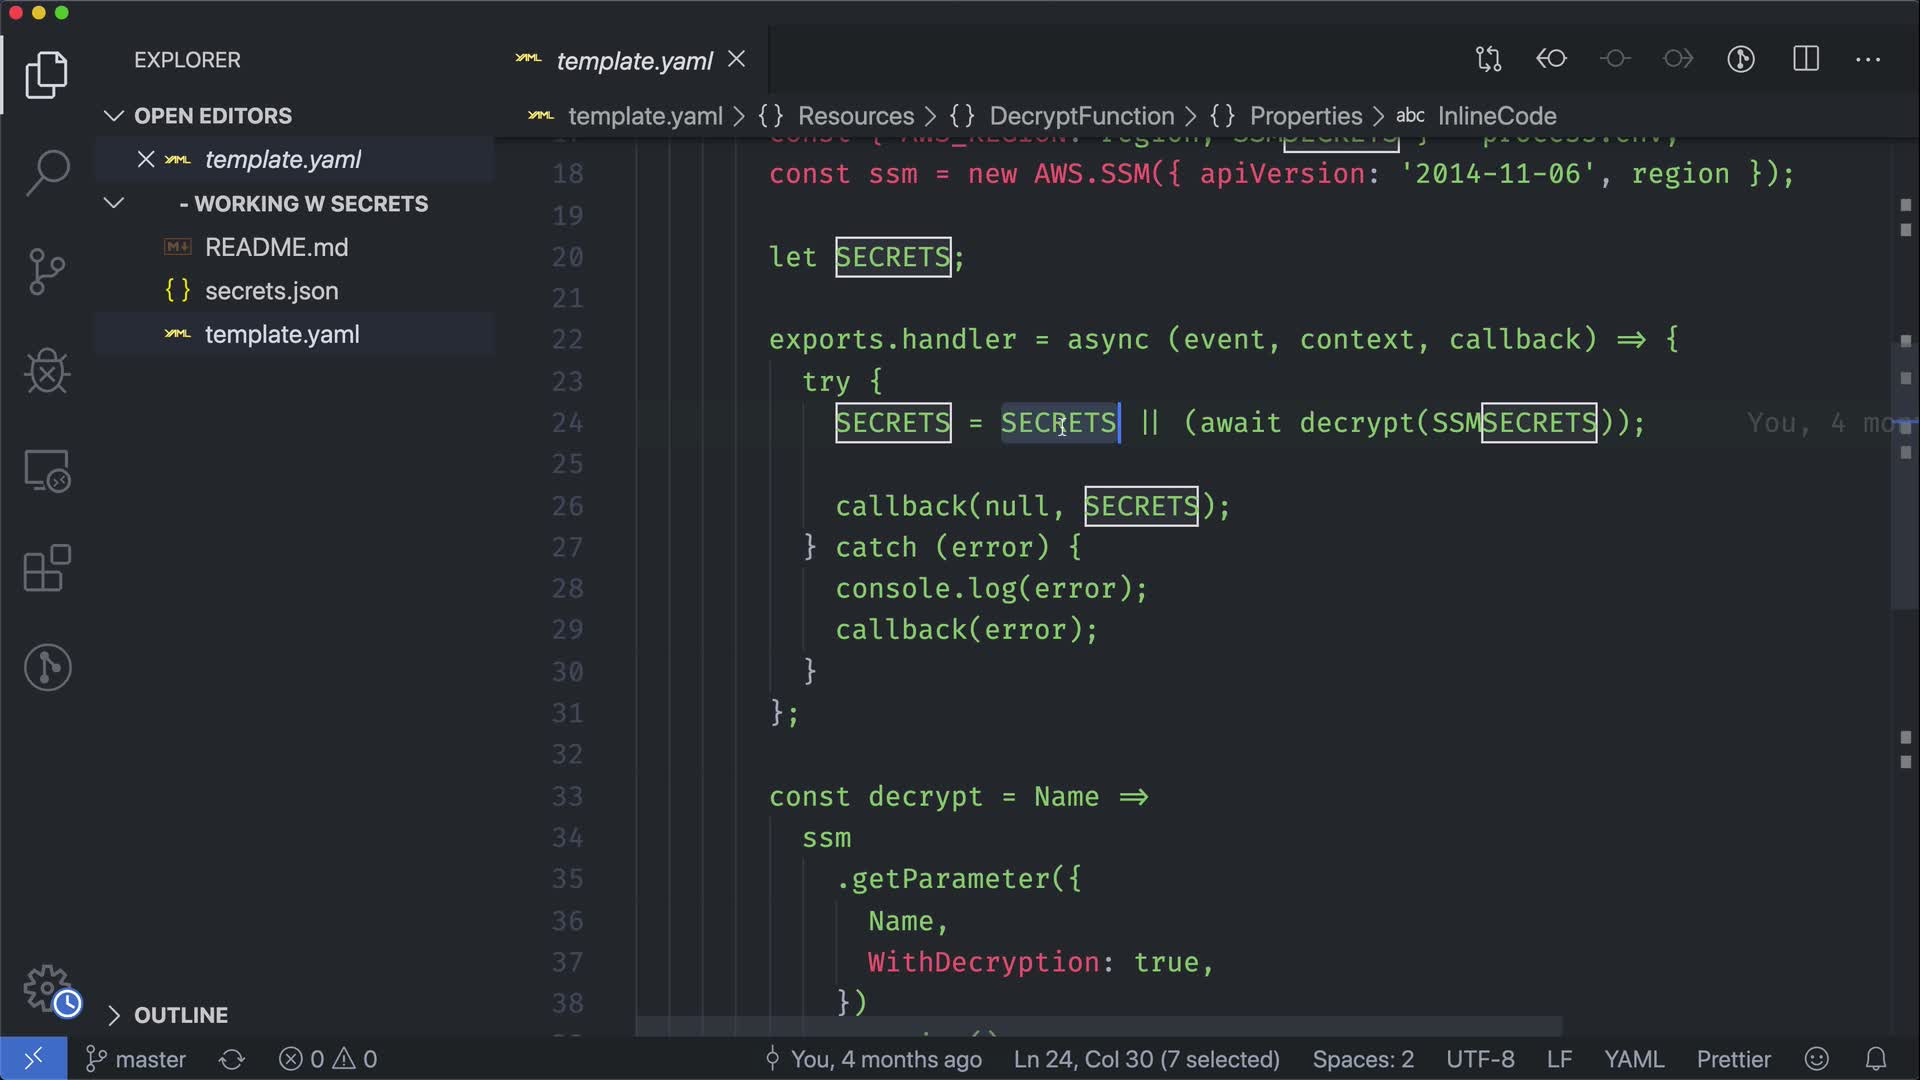Open the Extensions view
Screen dimensions: 1920x1080
pyautogui.click(x=47, y=569)
